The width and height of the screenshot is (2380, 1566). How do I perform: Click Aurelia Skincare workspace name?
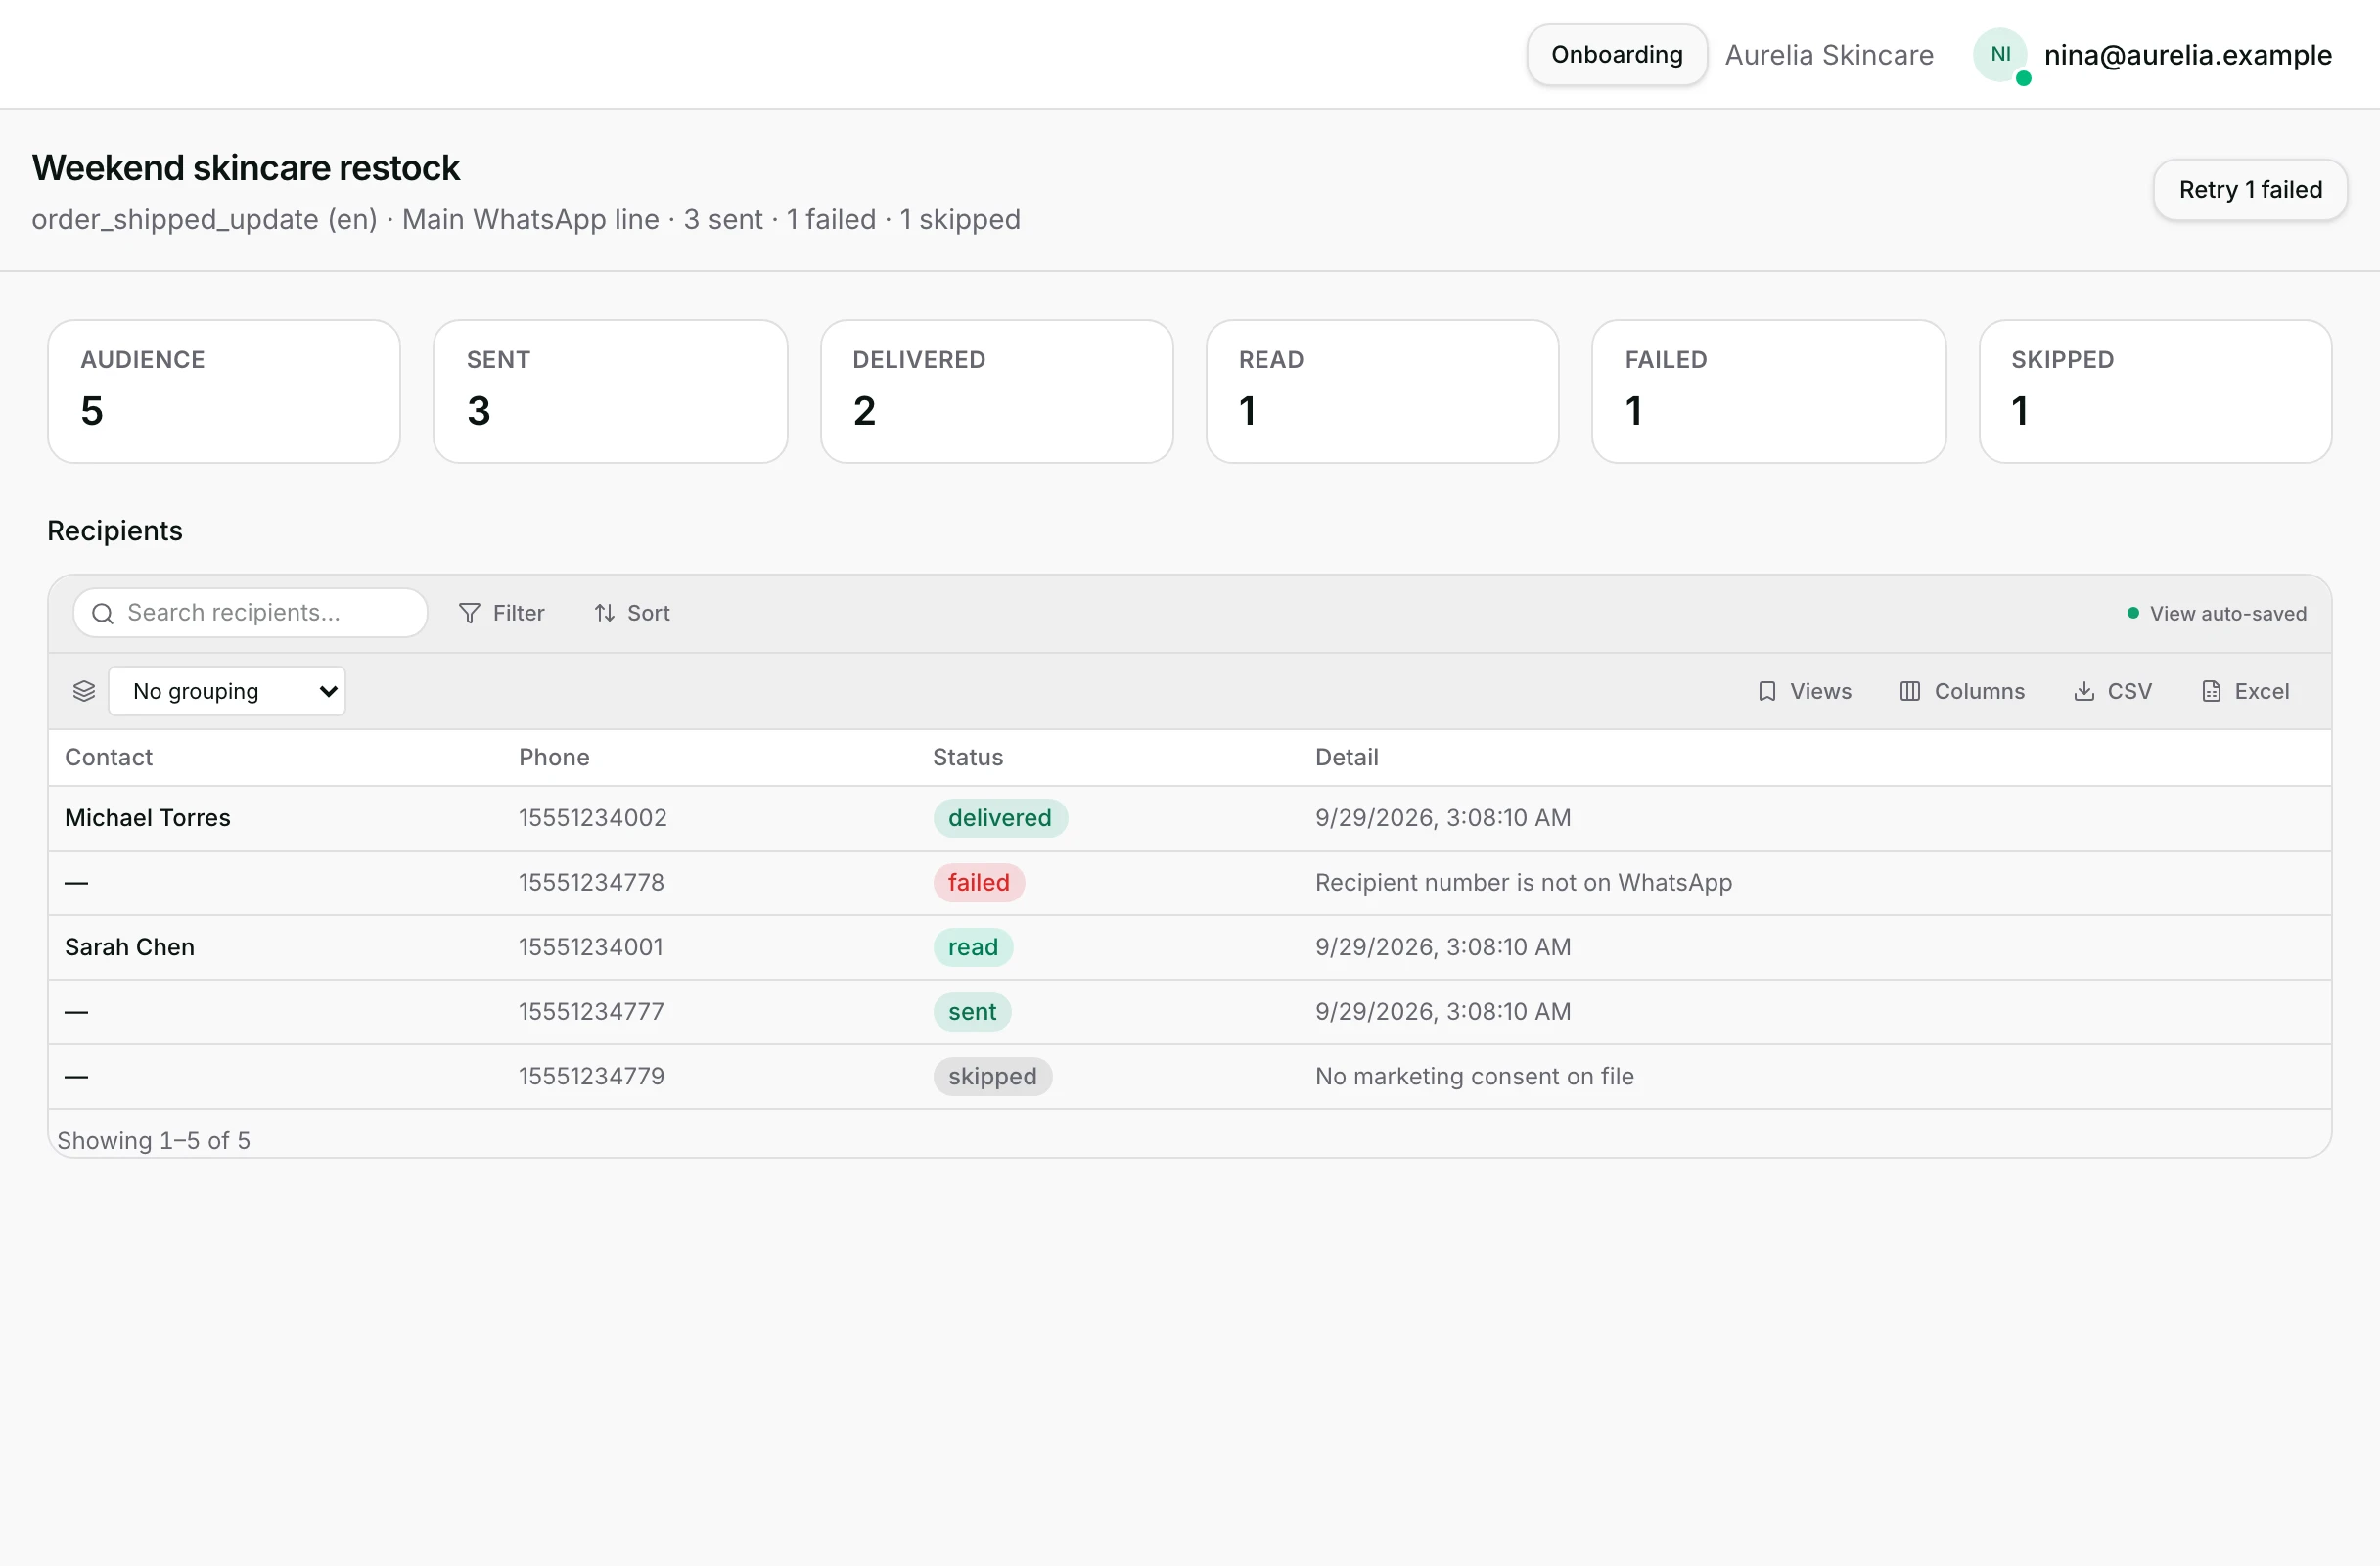click(1829, 55)
